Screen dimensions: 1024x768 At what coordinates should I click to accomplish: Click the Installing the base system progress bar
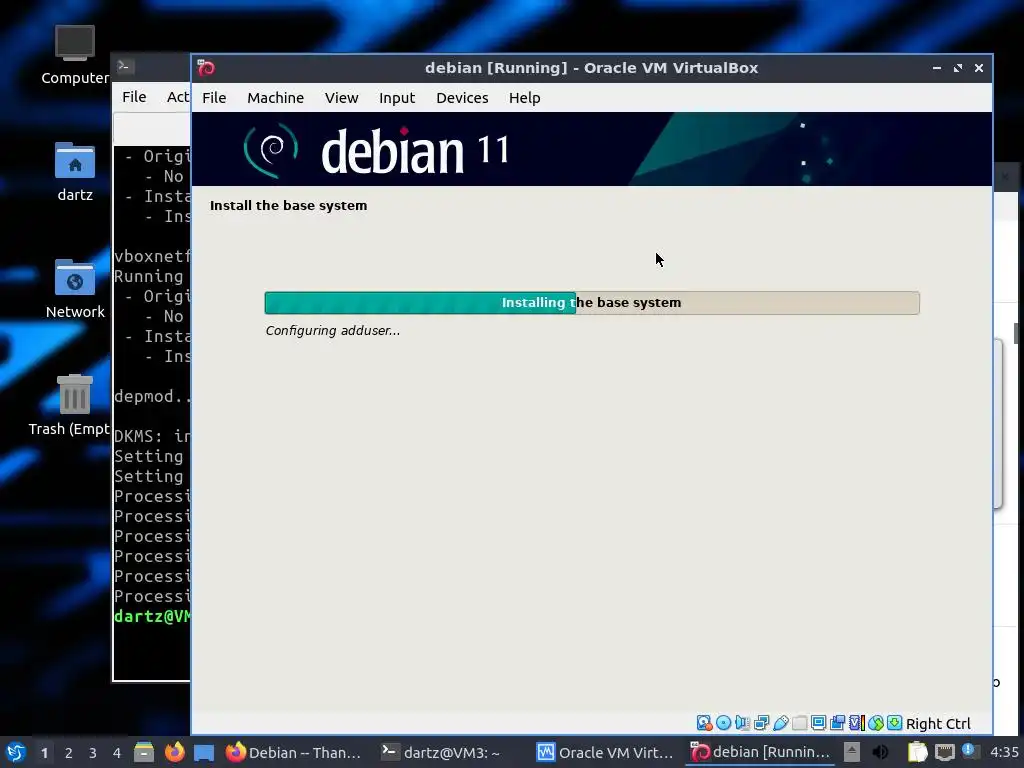coord(592,302)
